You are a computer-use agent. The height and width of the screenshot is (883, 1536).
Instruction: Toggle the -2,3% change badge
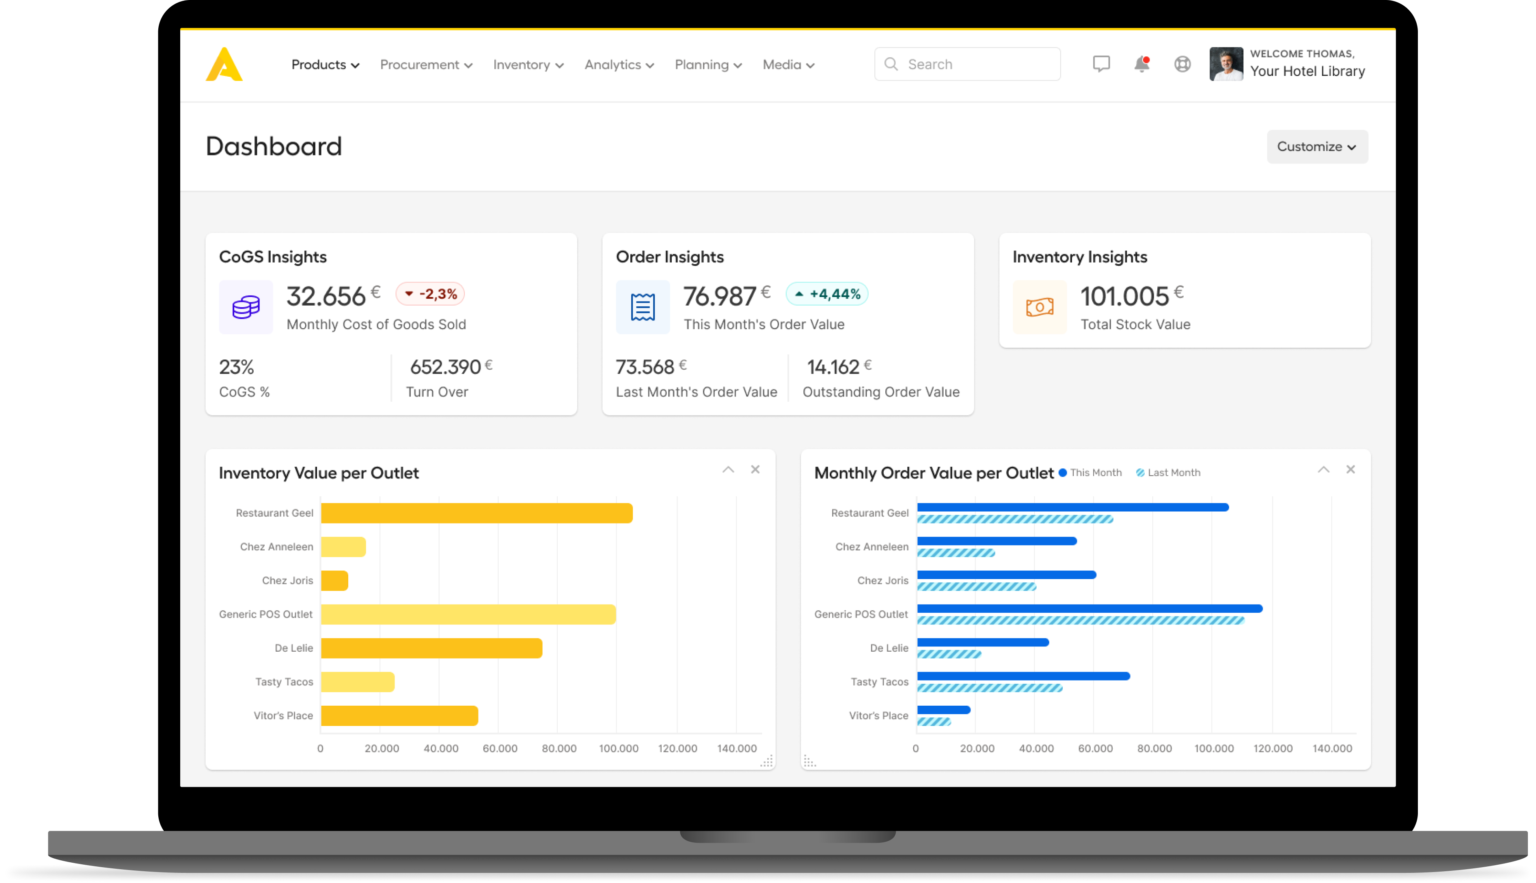click(430, 293)
